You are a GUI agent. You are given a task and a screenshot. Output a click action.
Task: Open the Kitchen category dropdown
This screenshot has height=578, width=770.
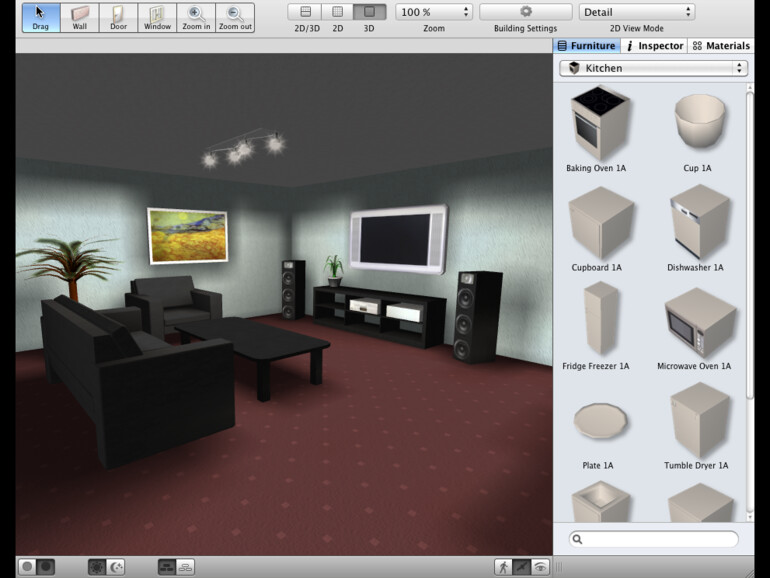(x=654, y=68)
